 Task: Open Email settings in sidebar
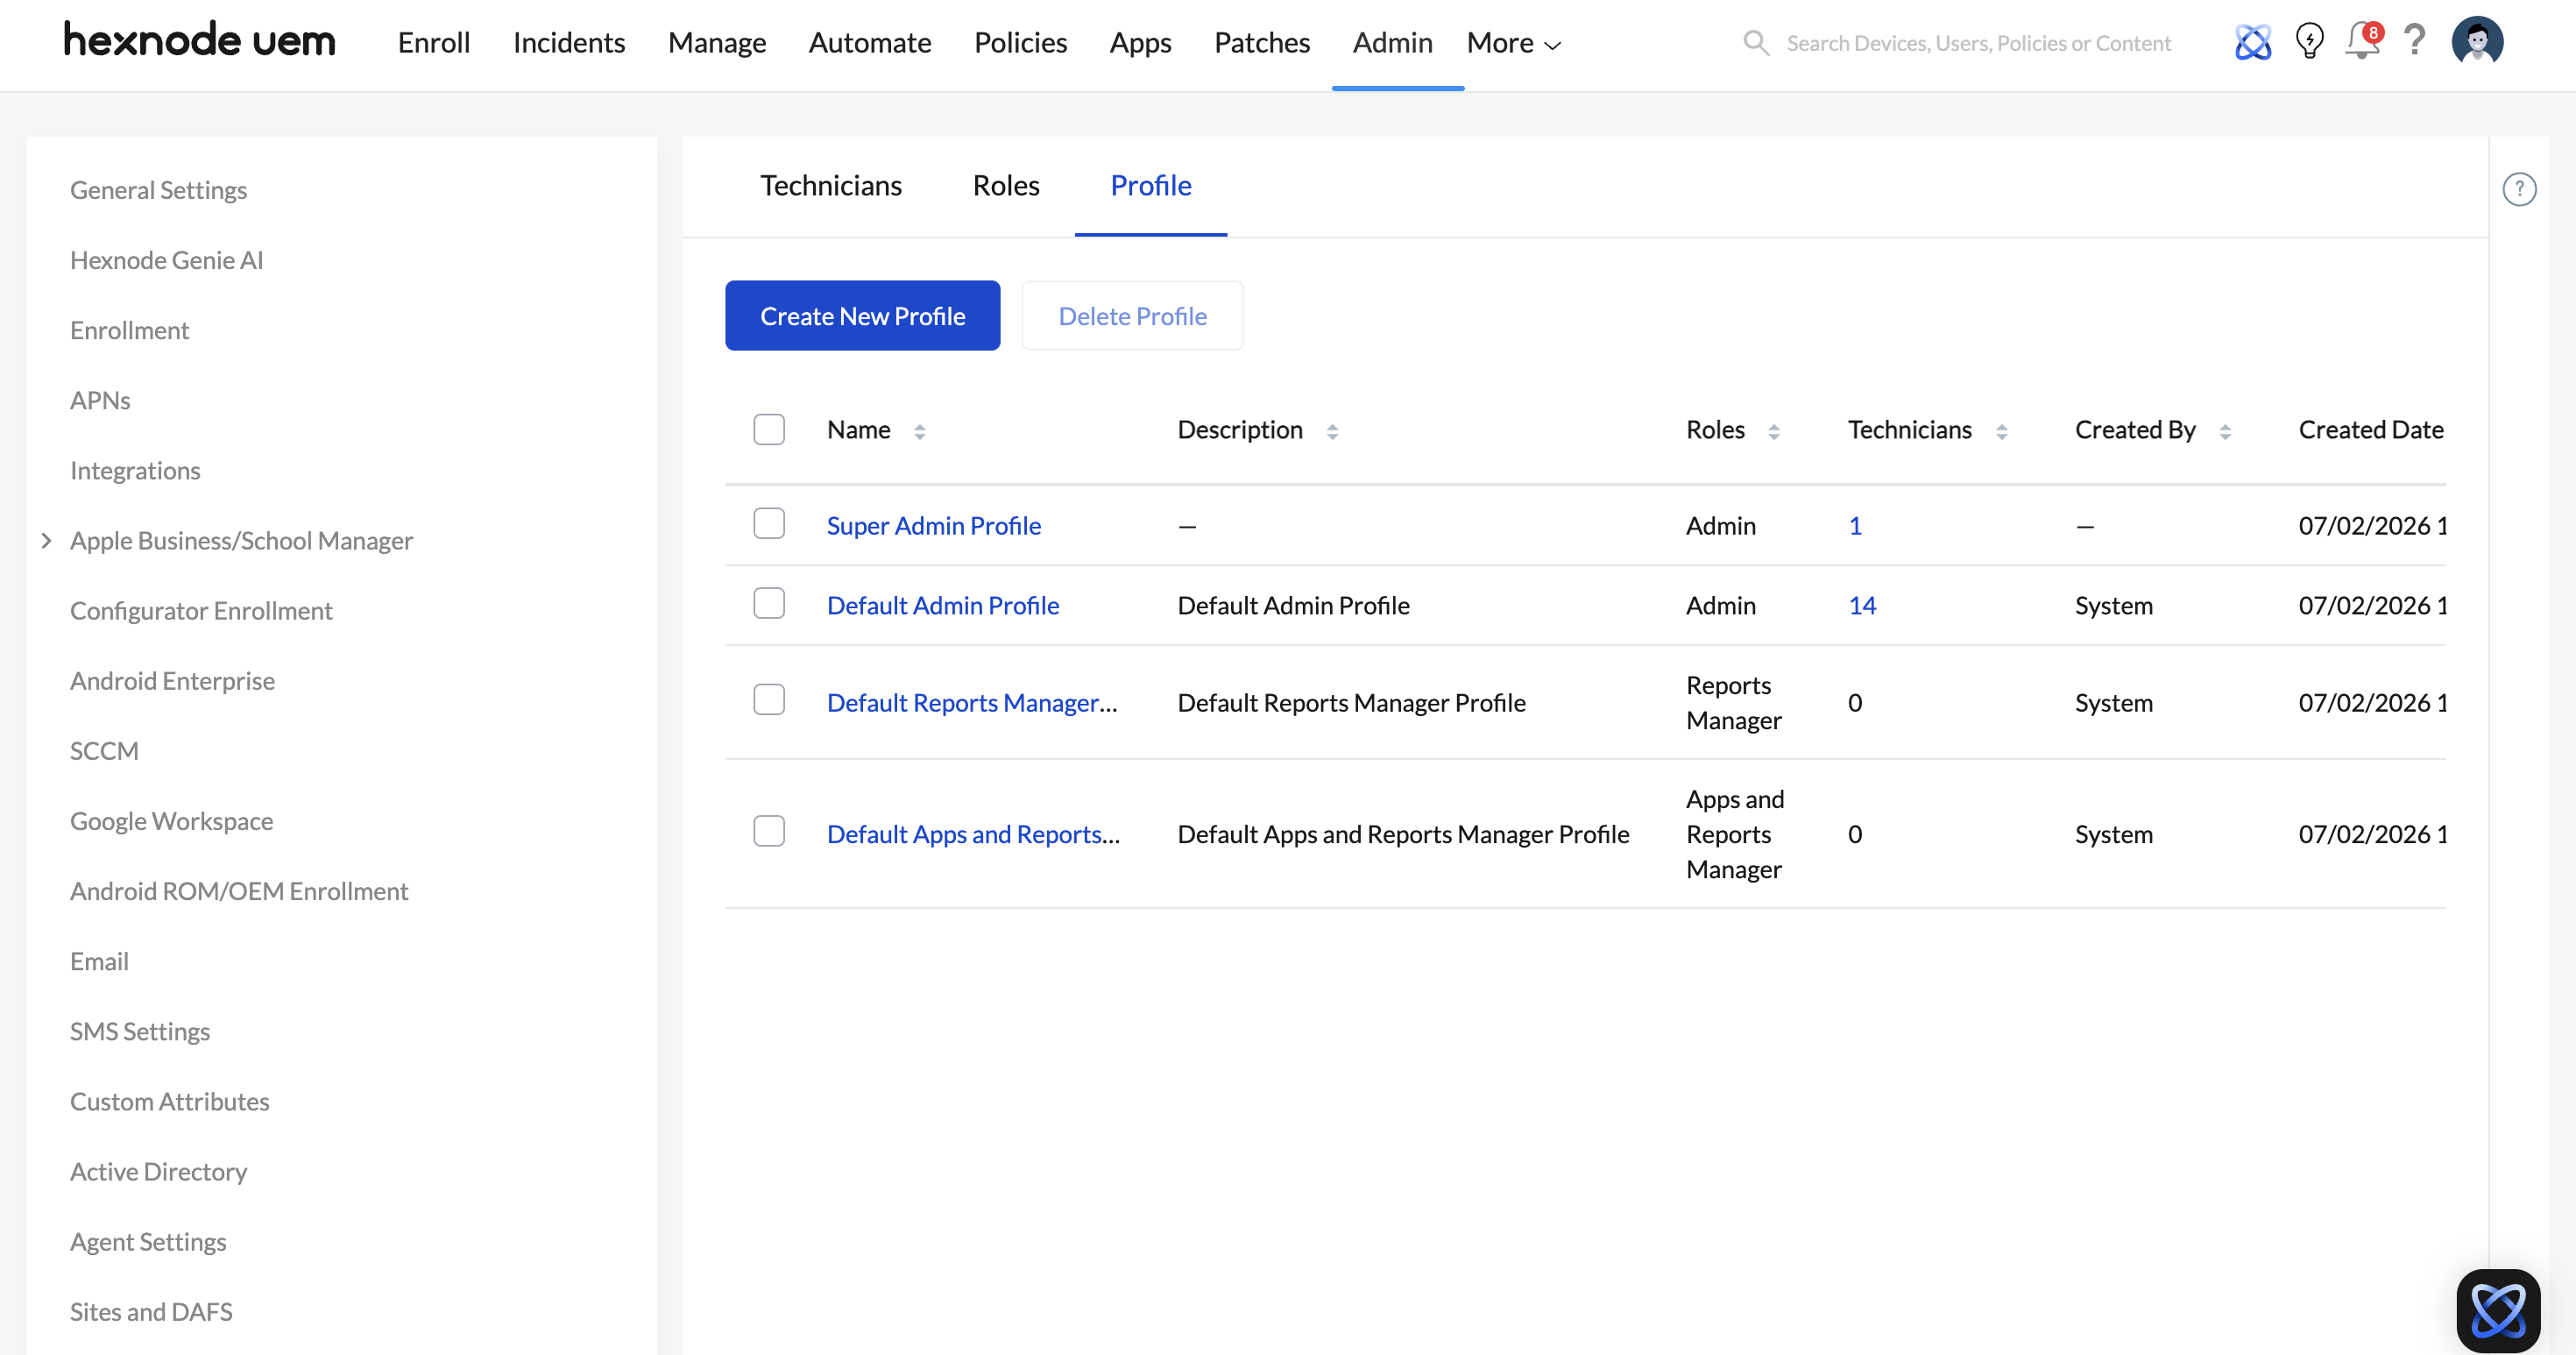99,960
